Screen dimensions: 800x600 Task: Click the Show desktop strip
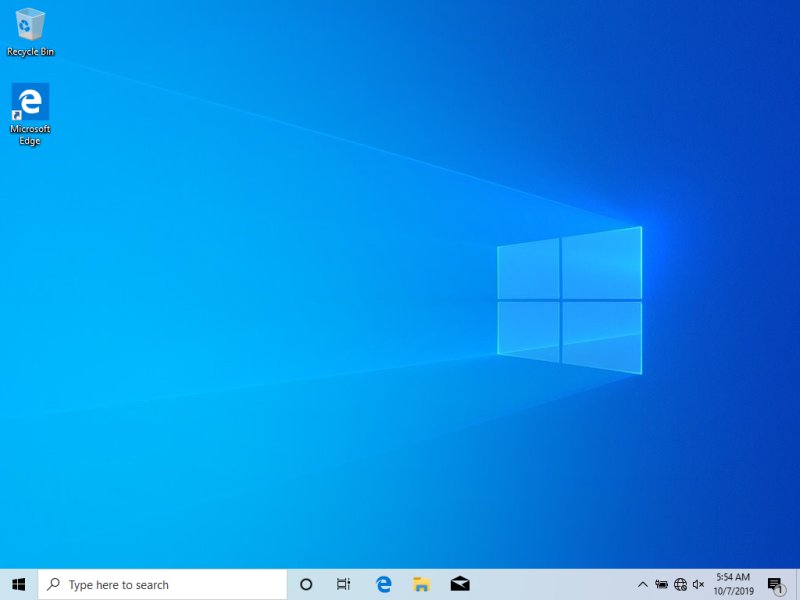click(x=798, y=584)
